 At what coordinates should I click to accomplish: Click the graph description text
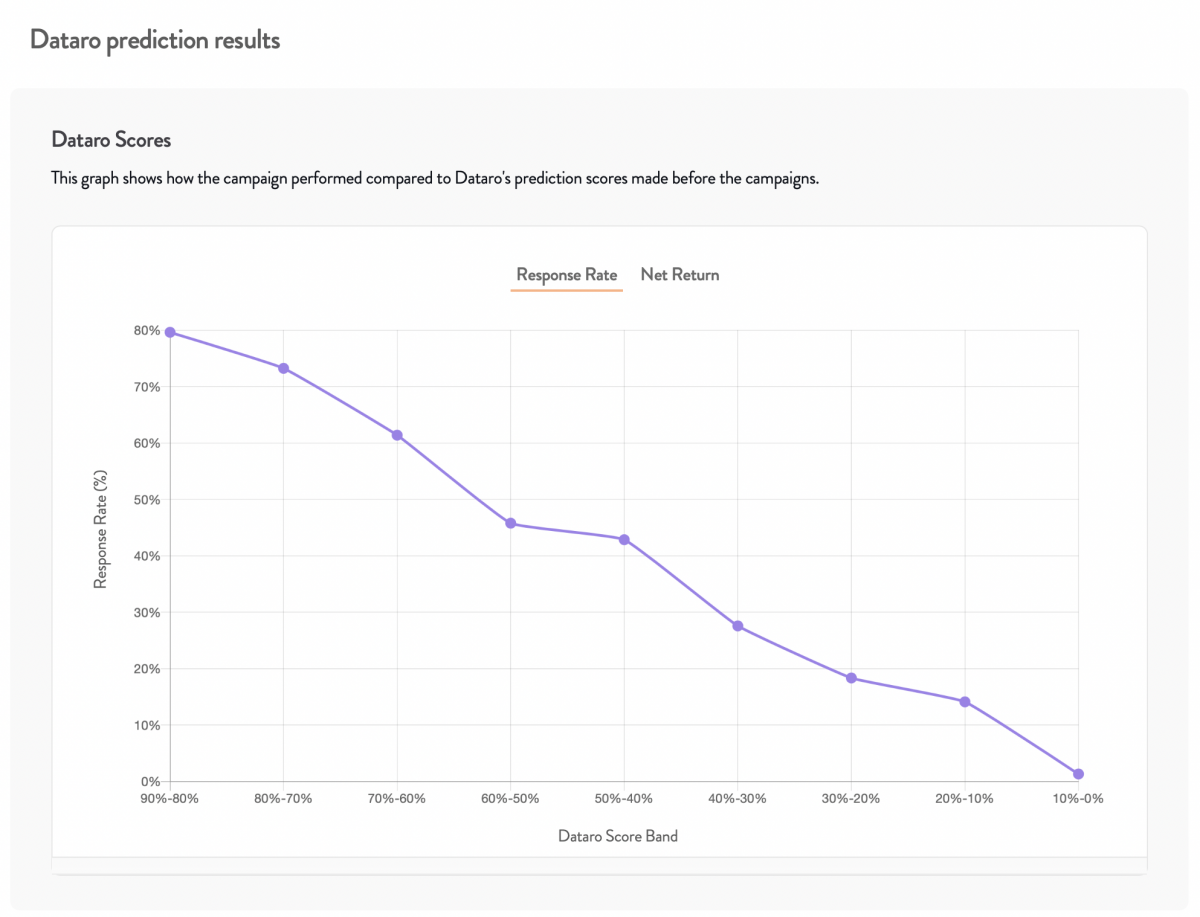coord(435,180)
